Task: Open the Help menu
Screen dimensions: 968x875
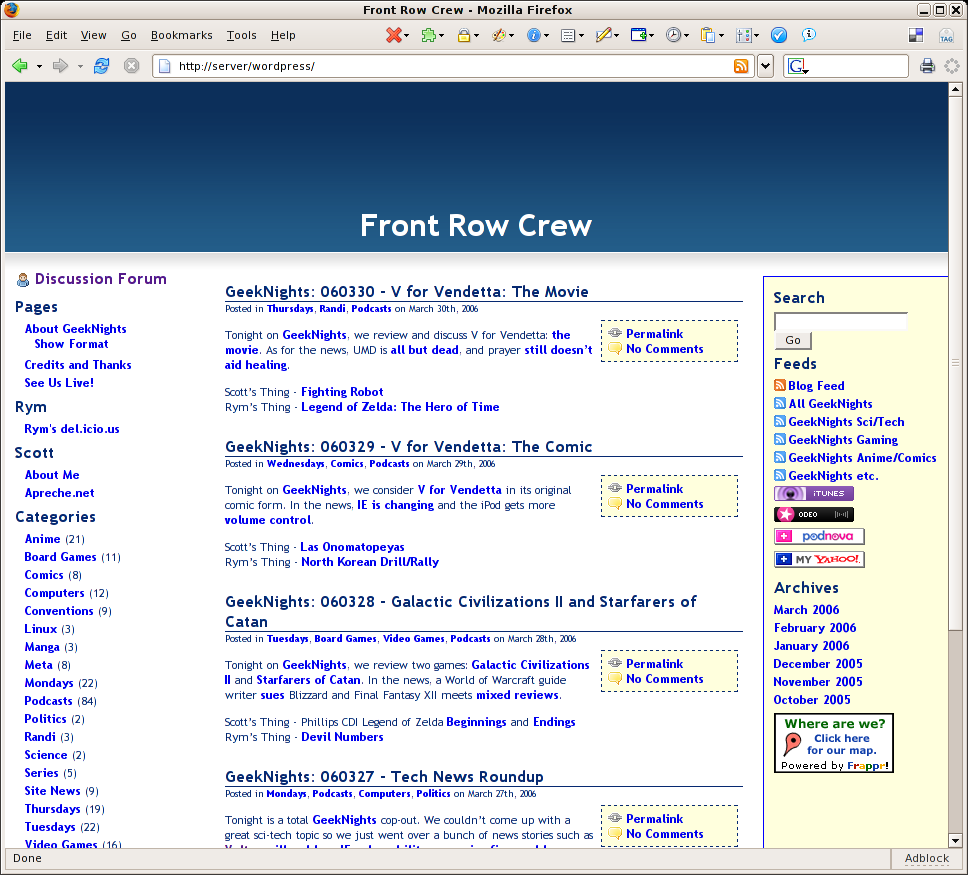Action: [x=283, y=35]
